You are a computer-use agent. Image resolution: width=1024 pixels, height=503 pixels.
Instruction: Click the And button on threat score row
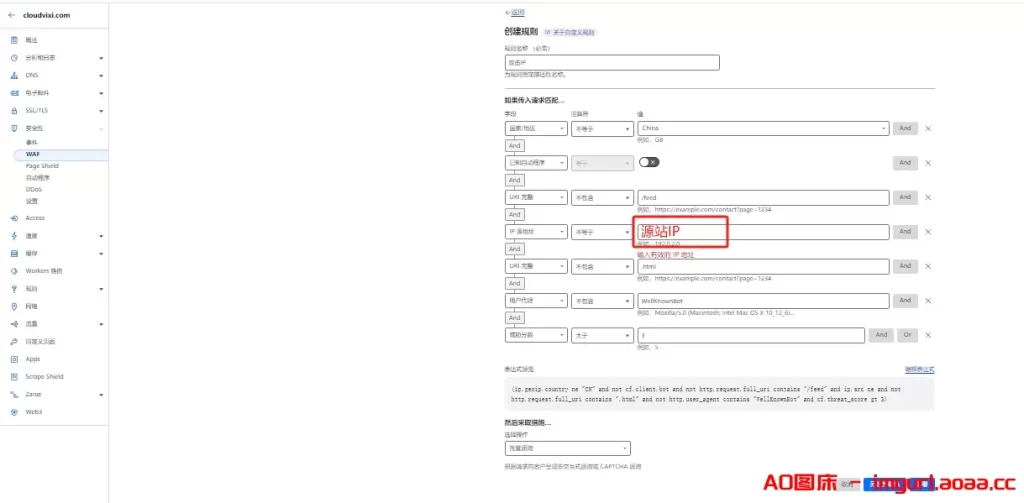[x=881, y=335]
